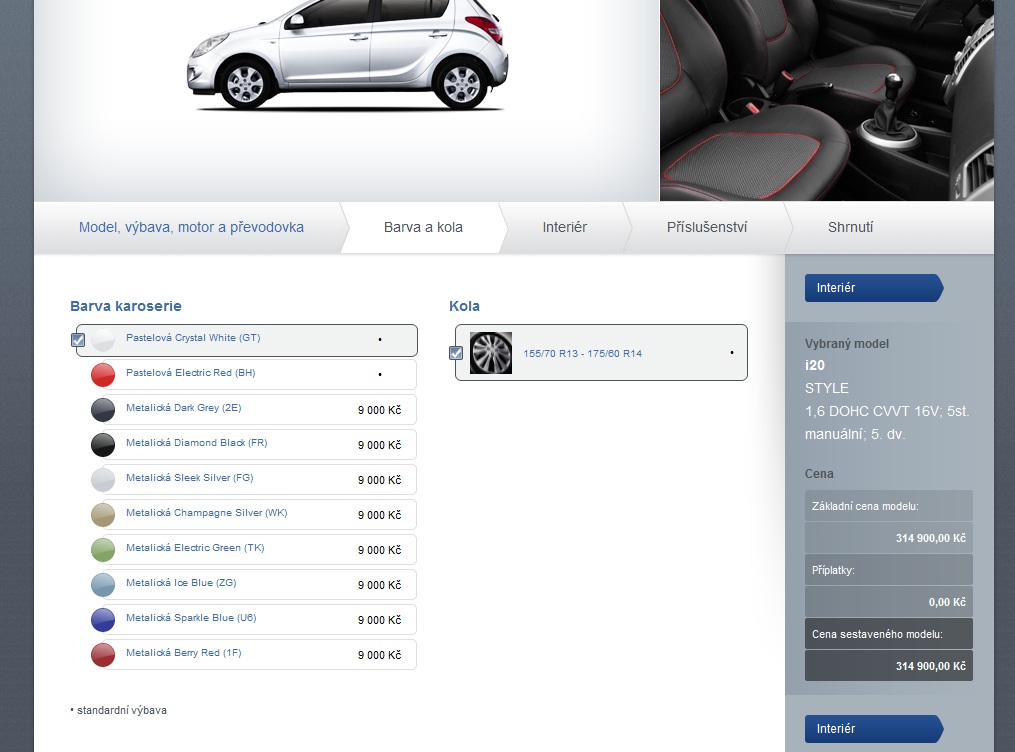This screenshot has height=752, width=1015.
Task: Click the alloy wheel thumbnail image
Action: tap(491, 353)
